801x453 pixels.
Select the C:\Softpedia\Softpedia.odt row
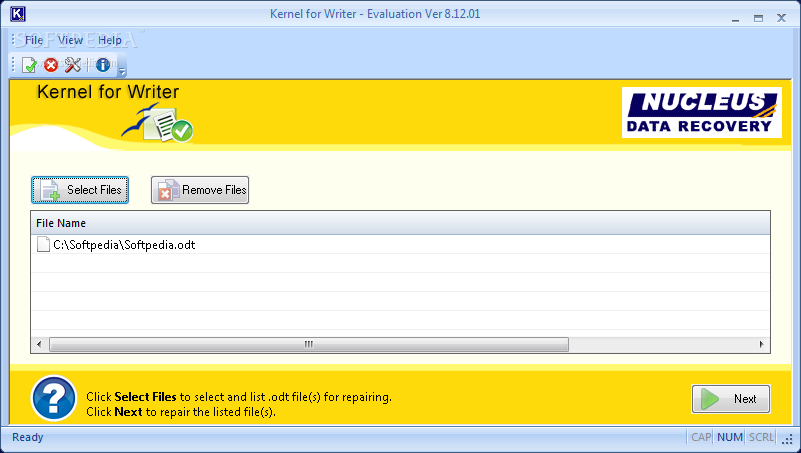click(400, 245)
